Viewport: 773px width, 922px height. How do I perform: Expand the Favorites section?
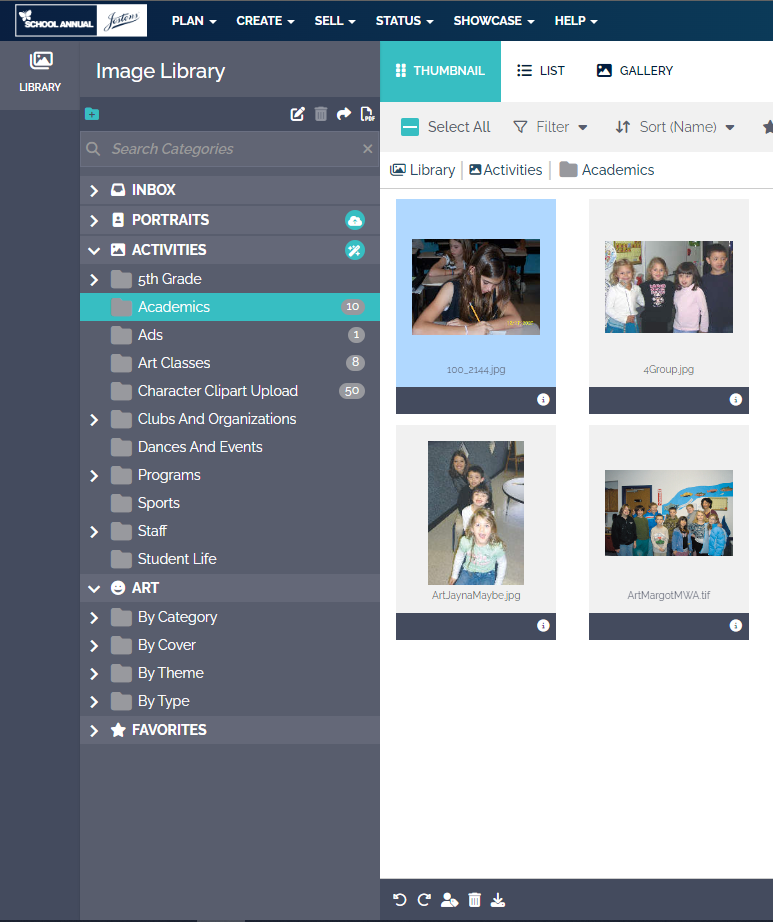tap(94, 730)
